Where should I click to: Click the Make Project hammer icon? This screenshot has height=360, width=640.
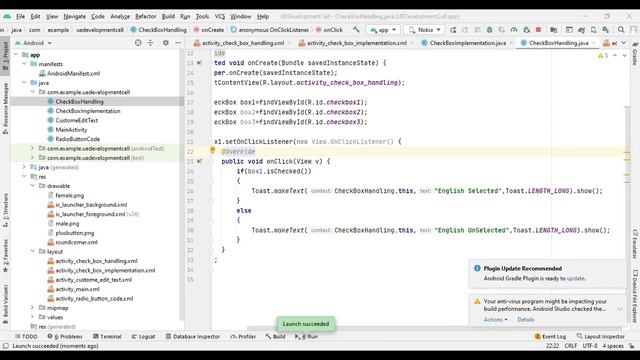356,30
